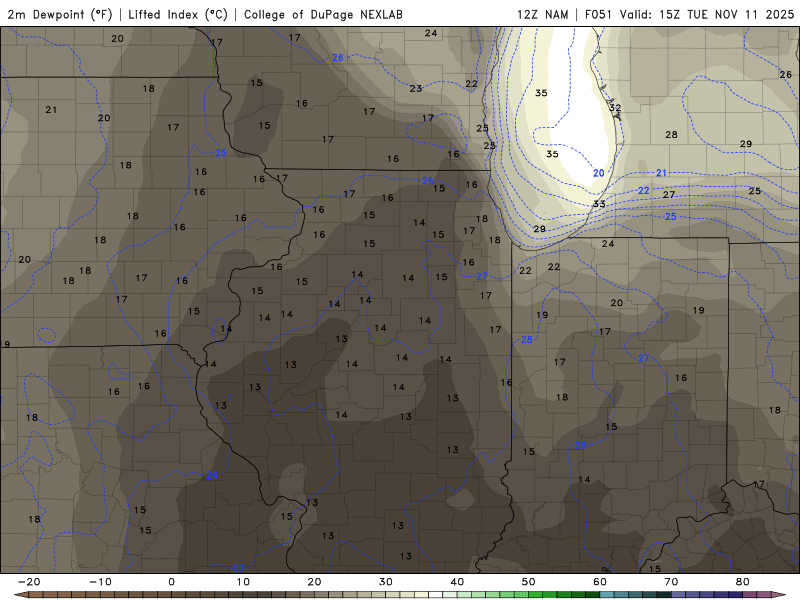Click the "Valid: 15Z TUE NOV 11 2025" text
This screenshot has height=600, width=800.
[x=707, y=14]
